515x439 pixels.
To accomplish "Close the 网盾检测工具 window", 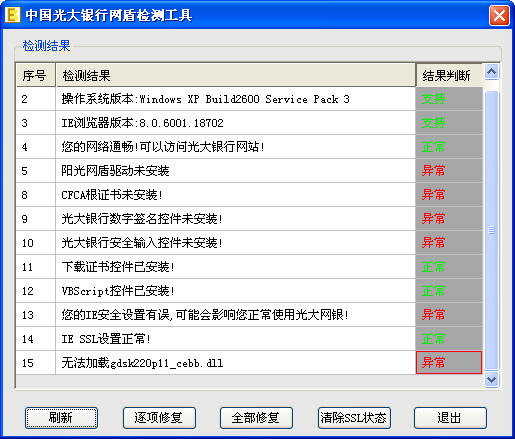I will coord(499,15).
